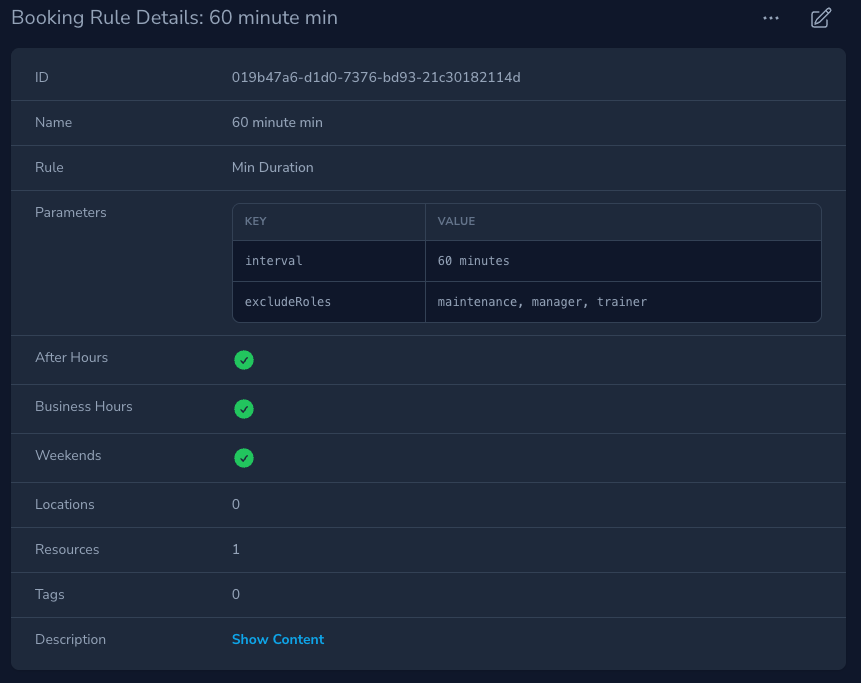Screen dimensions: 861x683
Task: Click the Parameters field label
Action: pos(71,212)
